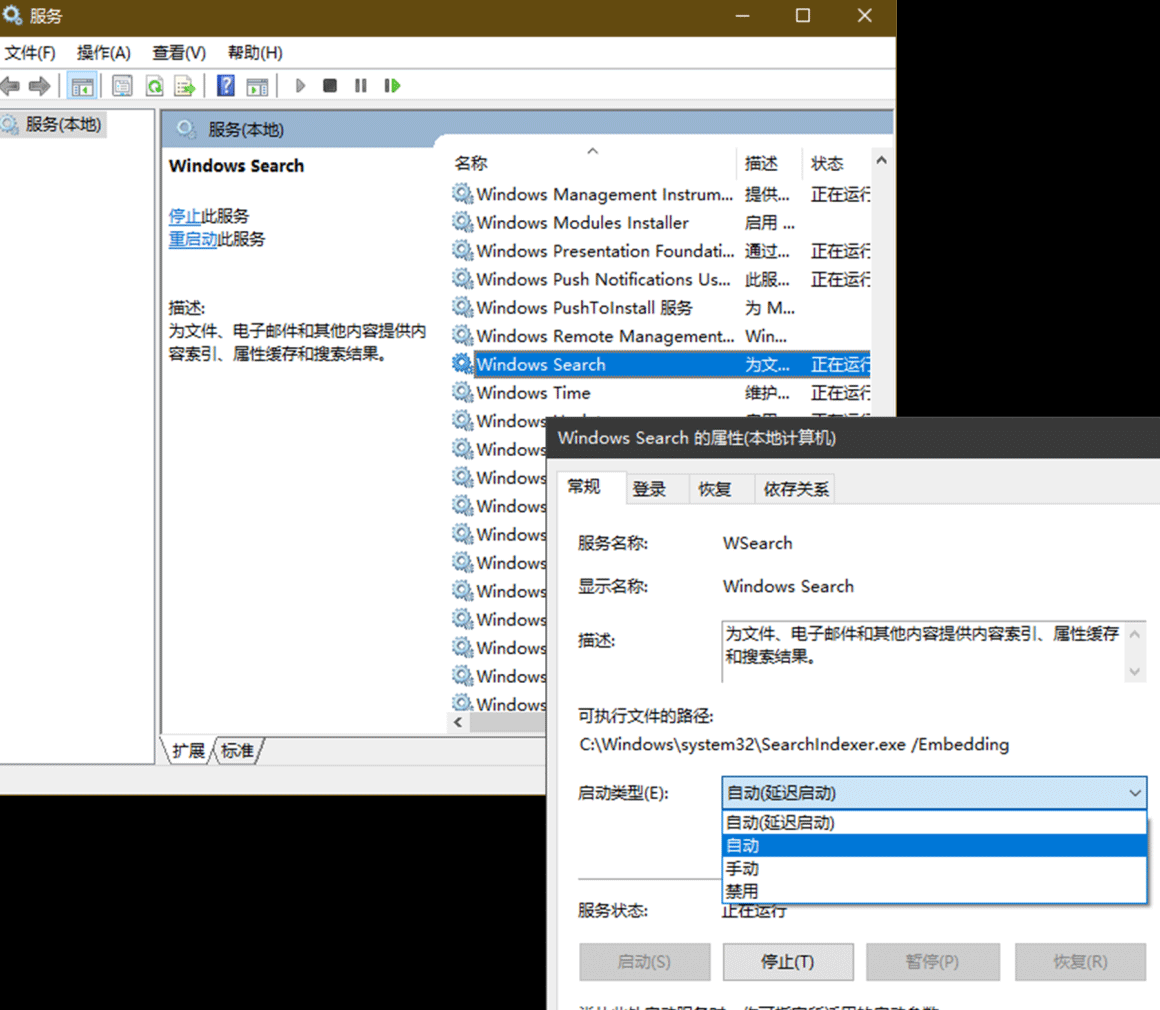Choose 禁用 from the startup type list

click(934, 891)
